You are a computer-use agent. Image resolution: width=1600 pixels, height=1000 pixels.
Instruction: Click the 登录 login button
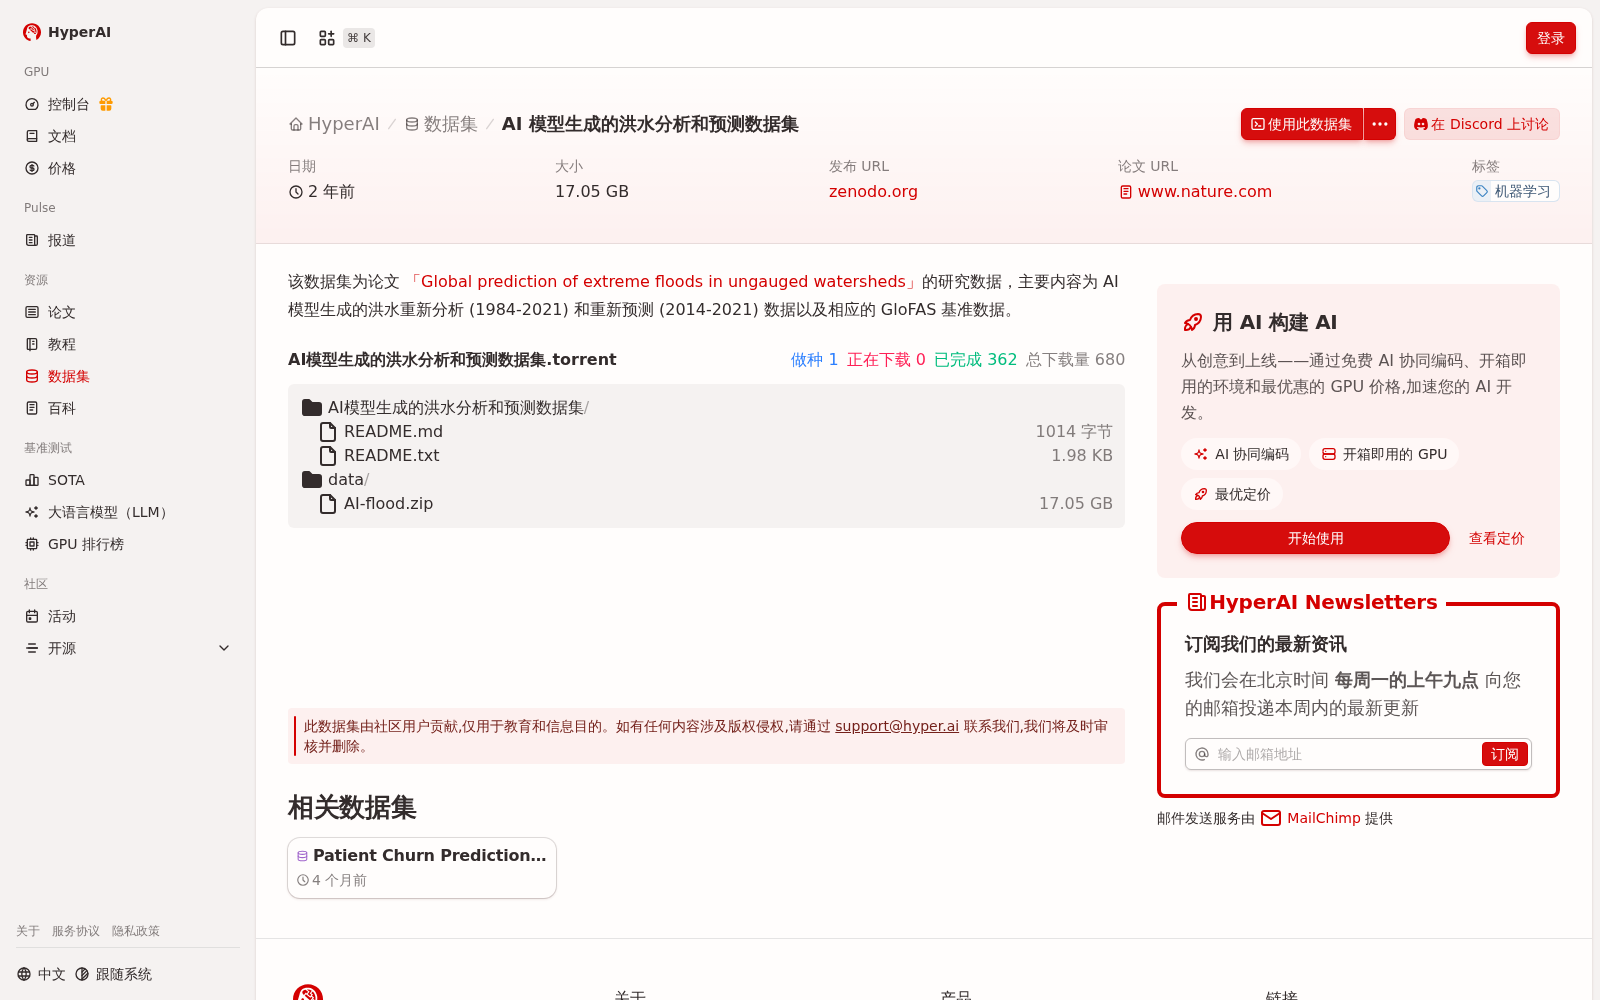point(1550,38)
